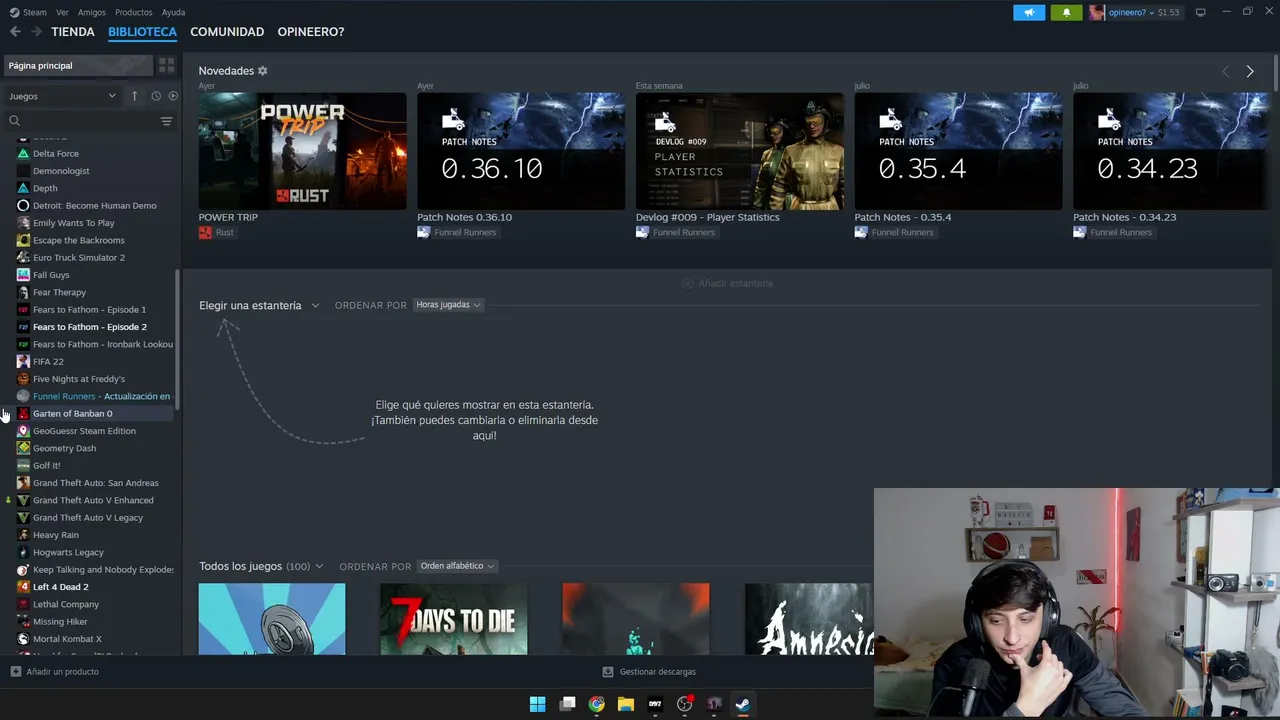Open the Windows Start menu

point(537,704)
